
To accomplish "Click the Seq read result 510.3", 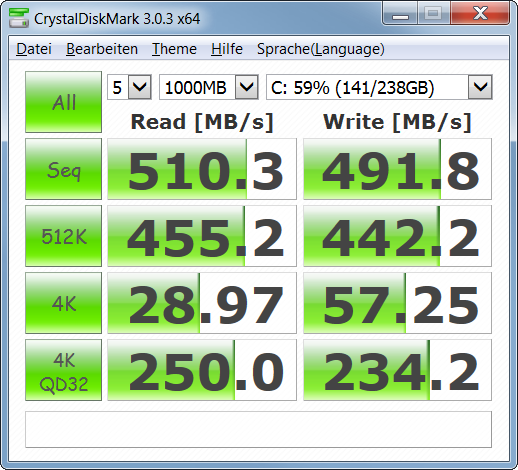I will pyautogui.click(x=202, y=169).
